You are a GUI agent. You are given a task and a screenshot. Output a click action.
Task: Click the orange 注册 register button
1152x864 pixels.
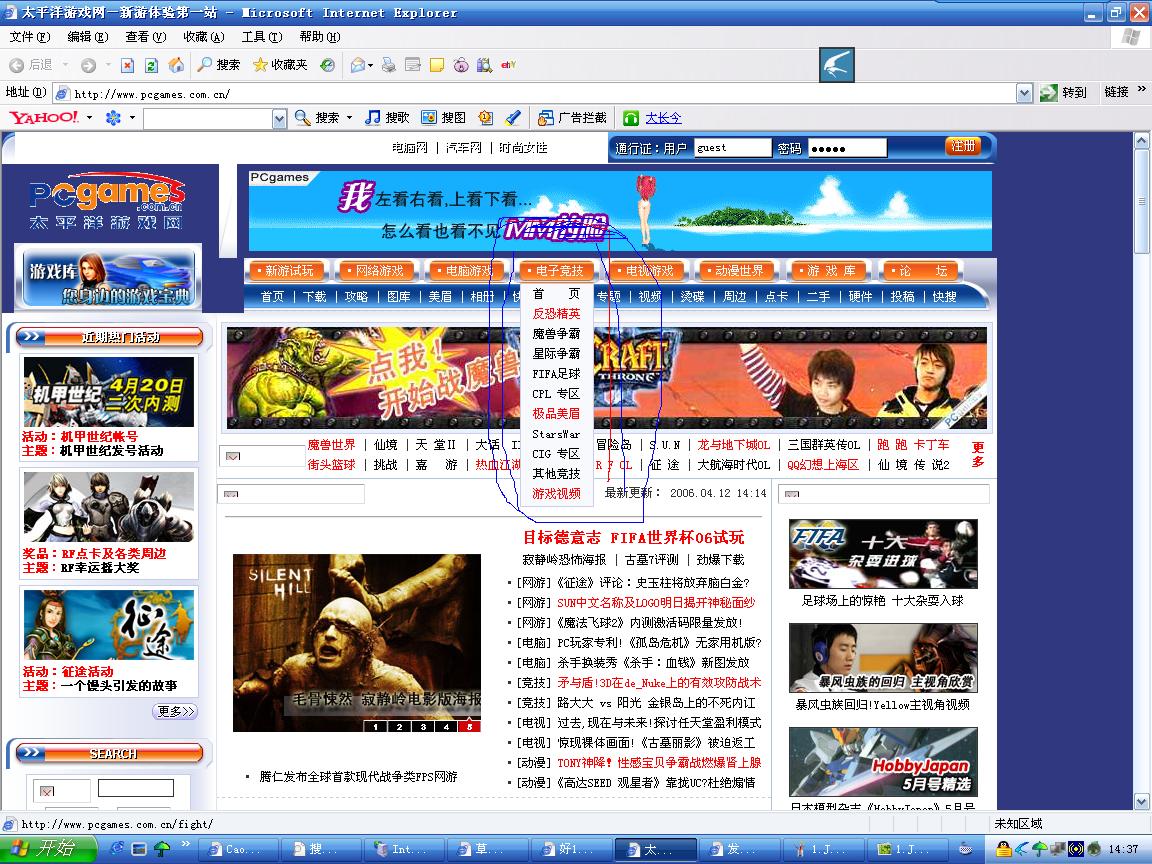point(963,146)
